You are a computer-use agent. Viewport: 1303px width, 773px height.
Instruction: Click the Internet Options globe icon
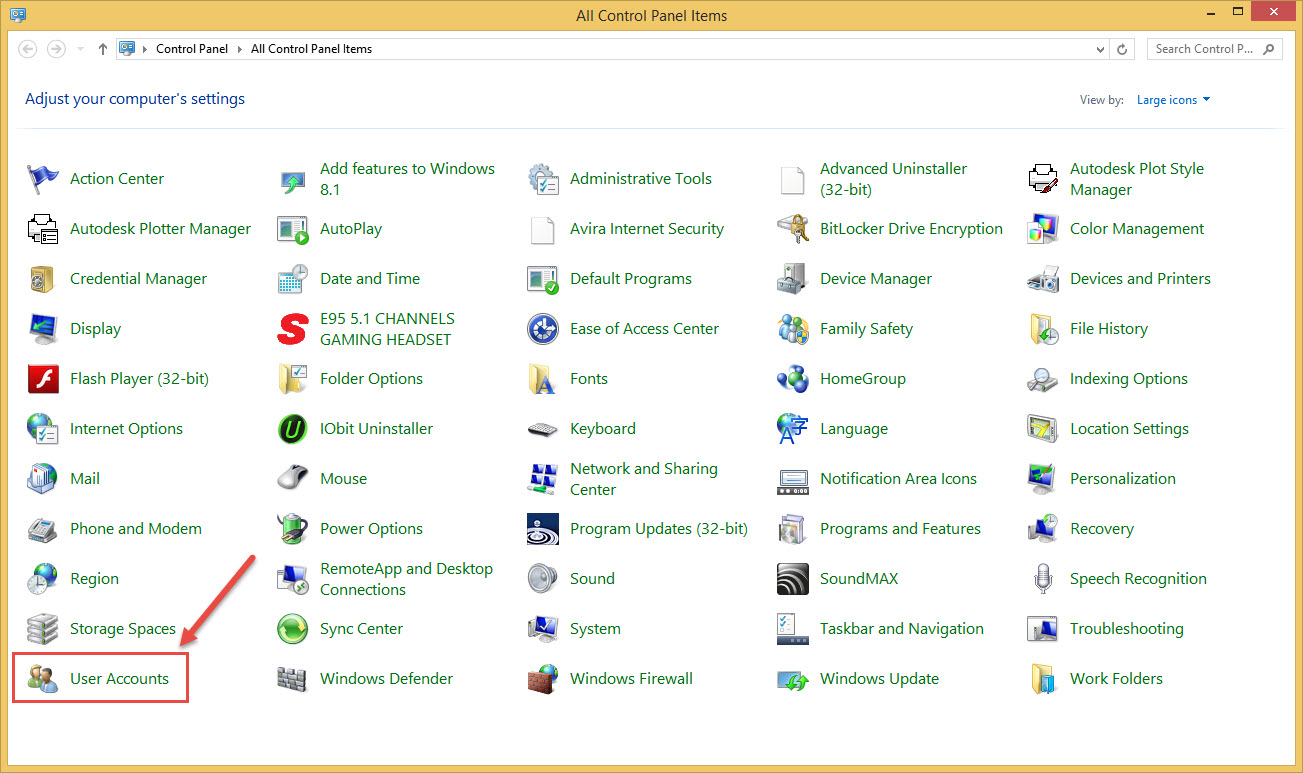click(x=43, y=429)
